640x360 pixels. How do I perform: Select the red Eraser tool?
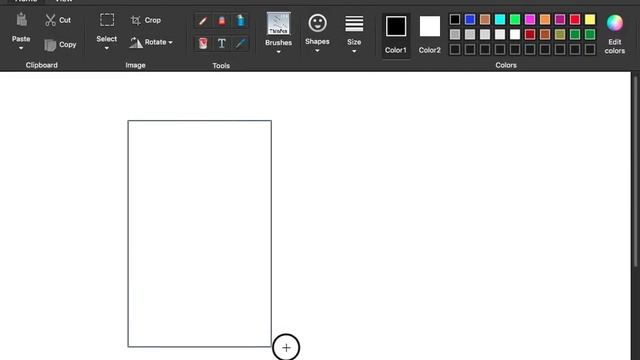[222, 20]
